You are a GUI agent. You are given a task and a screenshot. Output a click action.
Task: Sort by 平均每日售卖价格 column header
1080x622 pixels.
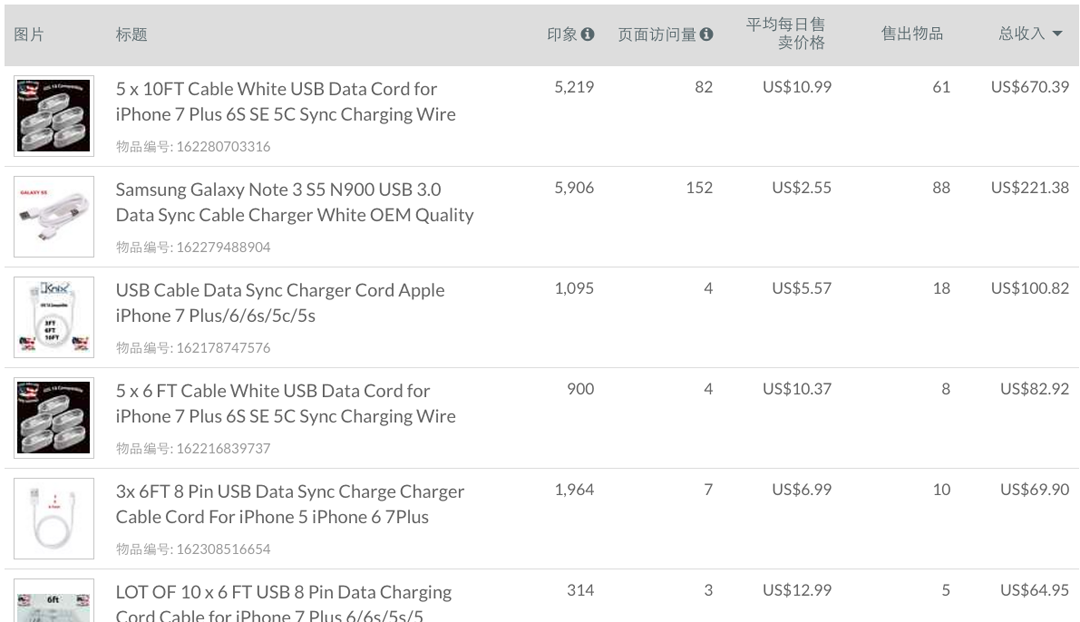click(785, 33)
